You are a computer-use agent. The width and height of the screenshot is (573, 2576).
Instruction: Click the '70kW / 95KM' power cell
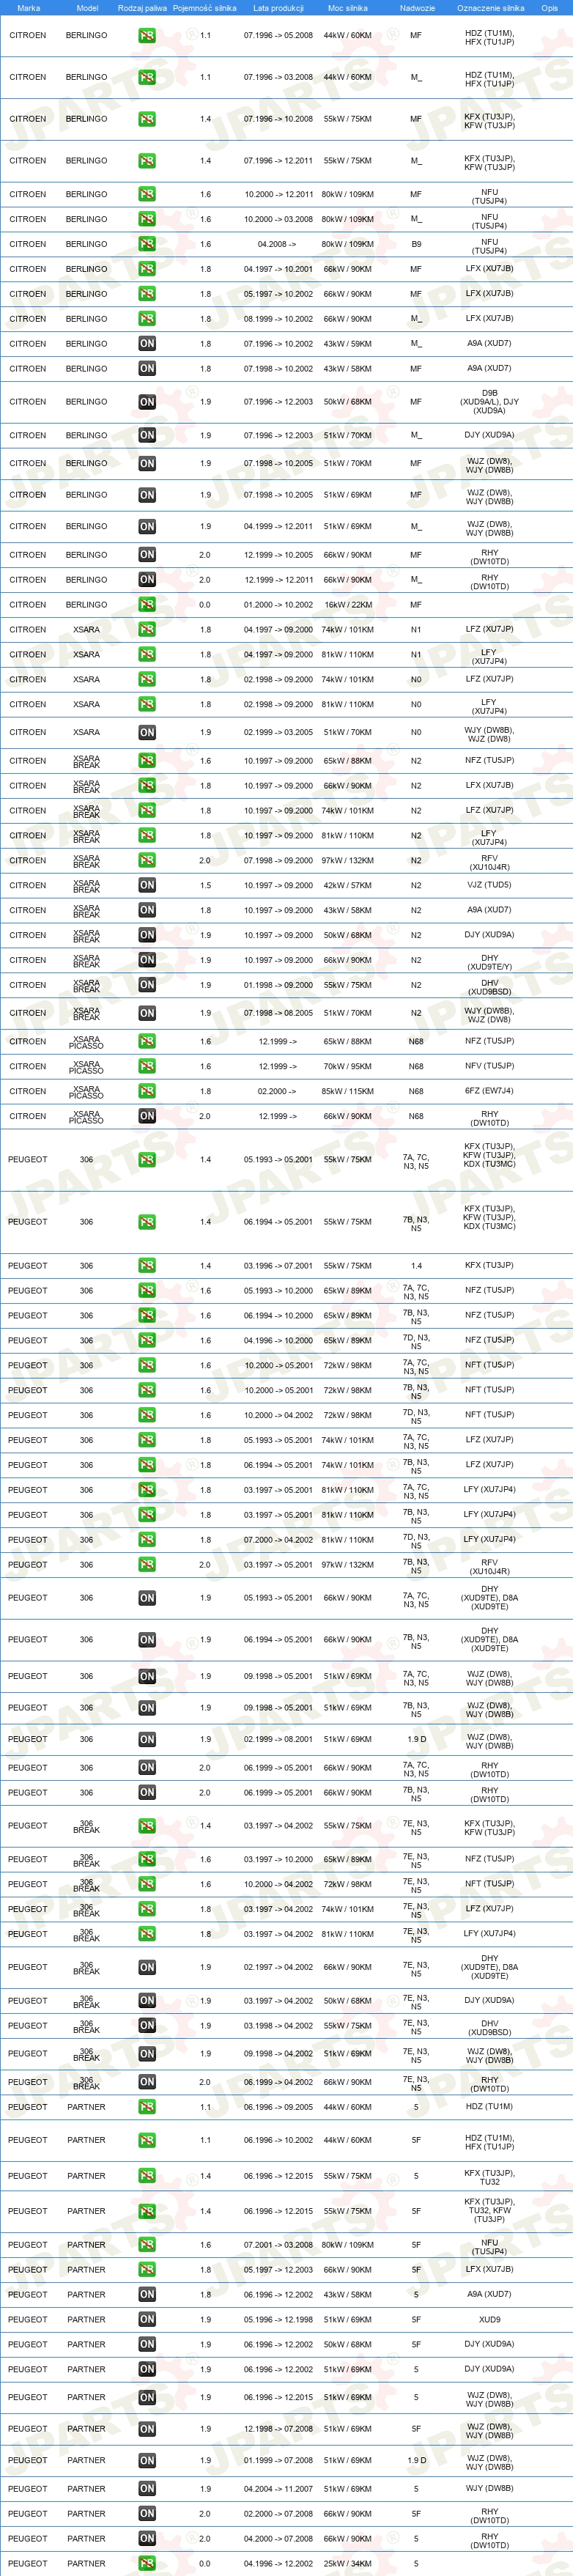(x=347, y=1066)
